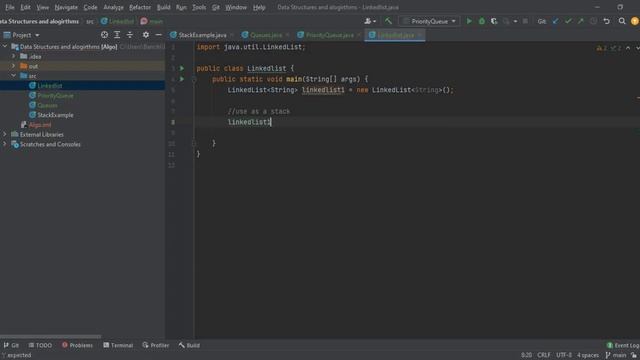Click Project panel horizontal scrollbar
The height and width of the screenshot is (360, 640).
coord(51,337)
